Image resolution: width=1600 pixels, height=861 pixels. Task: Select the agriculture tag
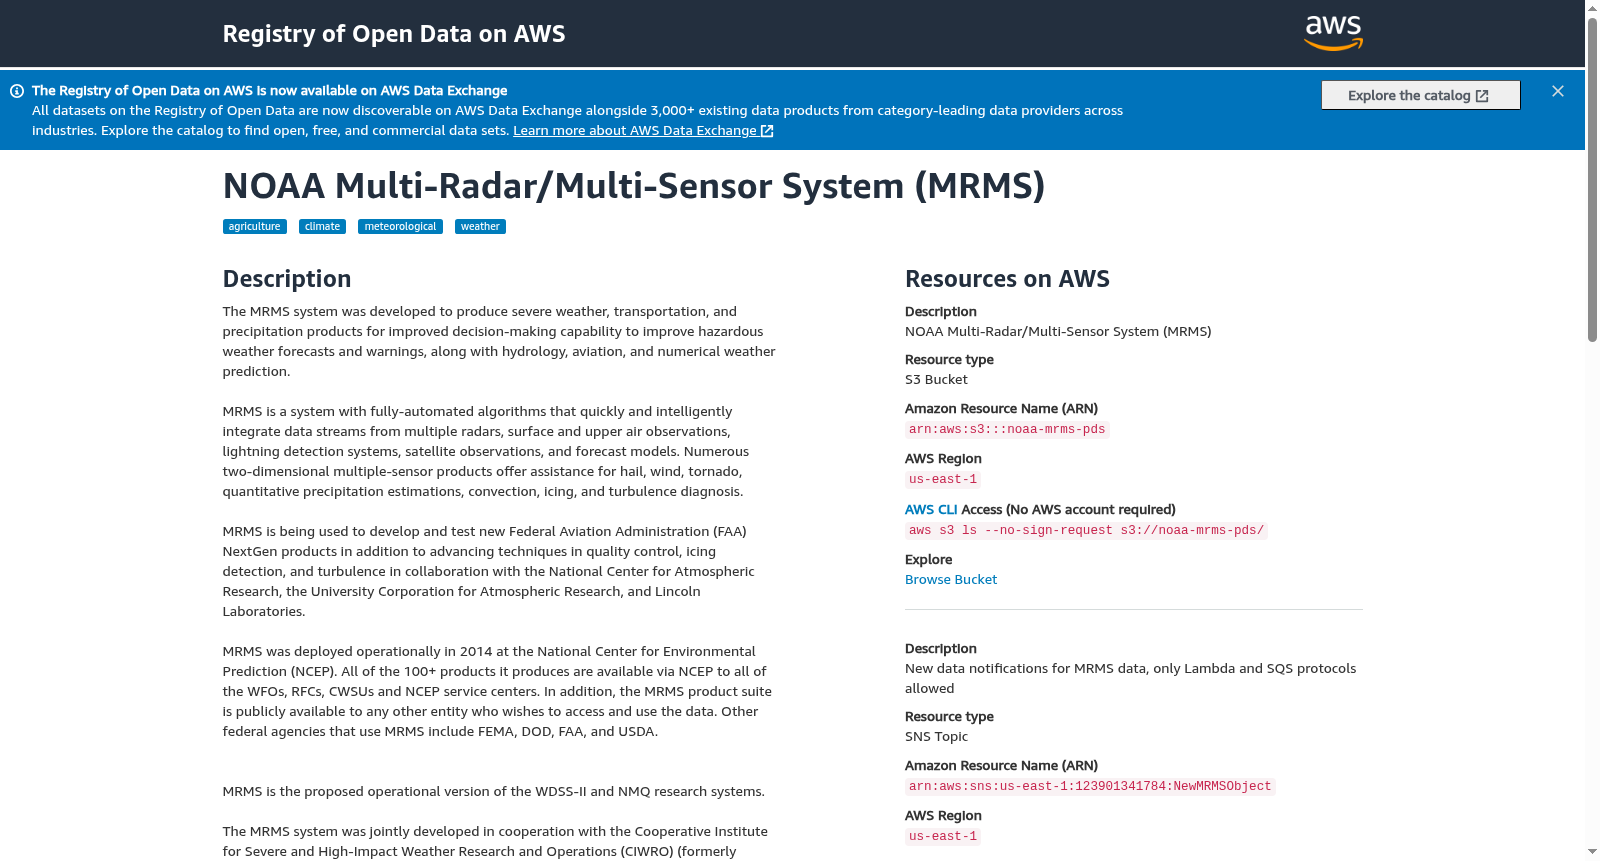(255, 227)
